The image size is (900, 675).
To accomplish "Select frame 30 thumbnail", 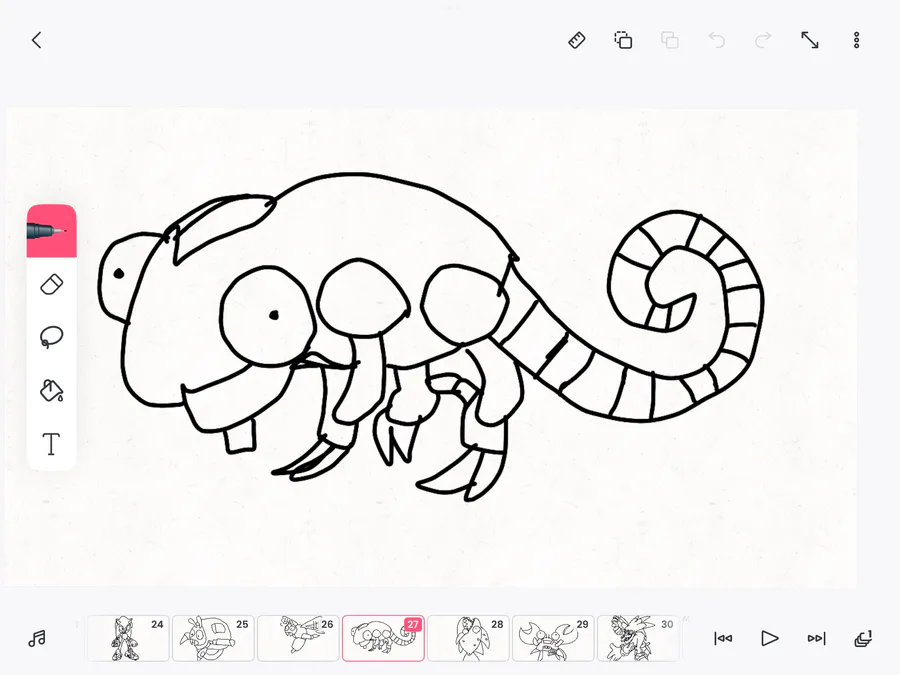I will pyautogui.click(x=638, y=638).
